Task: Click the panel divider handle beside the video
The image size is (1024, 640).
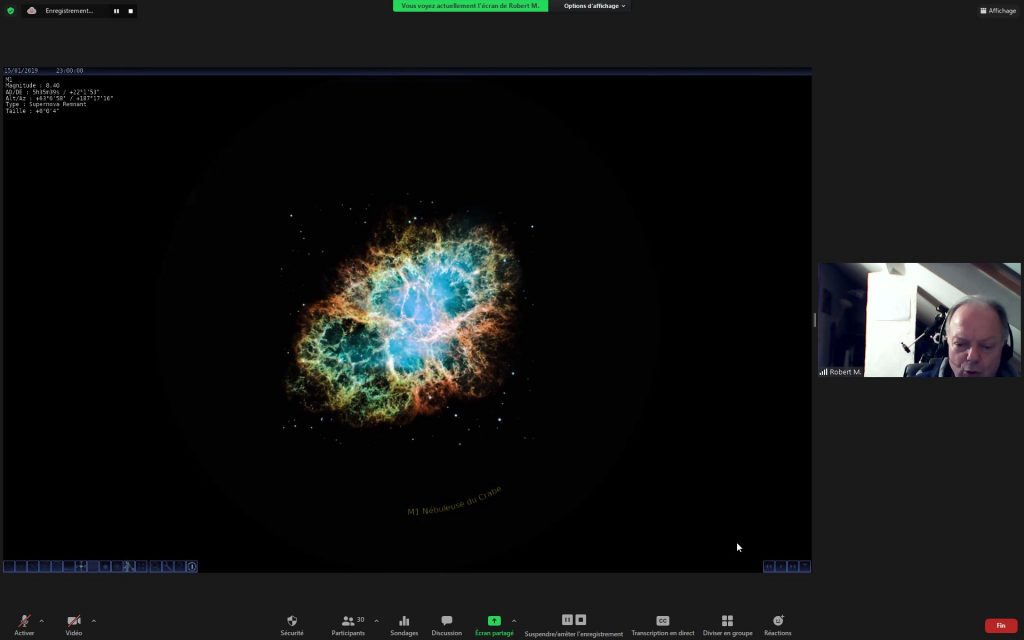Action: [x=814, y=320]
